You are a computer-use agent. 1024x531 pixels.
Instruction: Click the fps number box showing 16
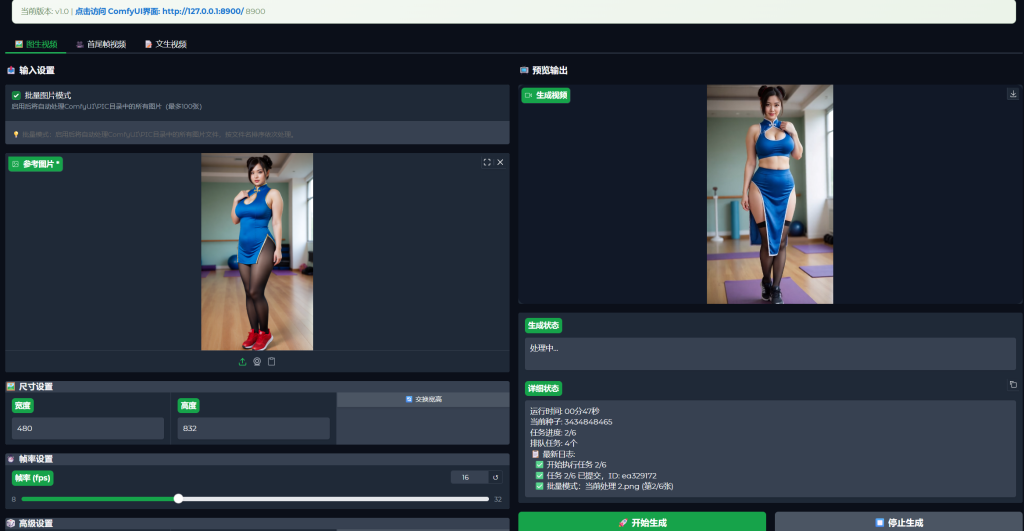click(469, 477)
